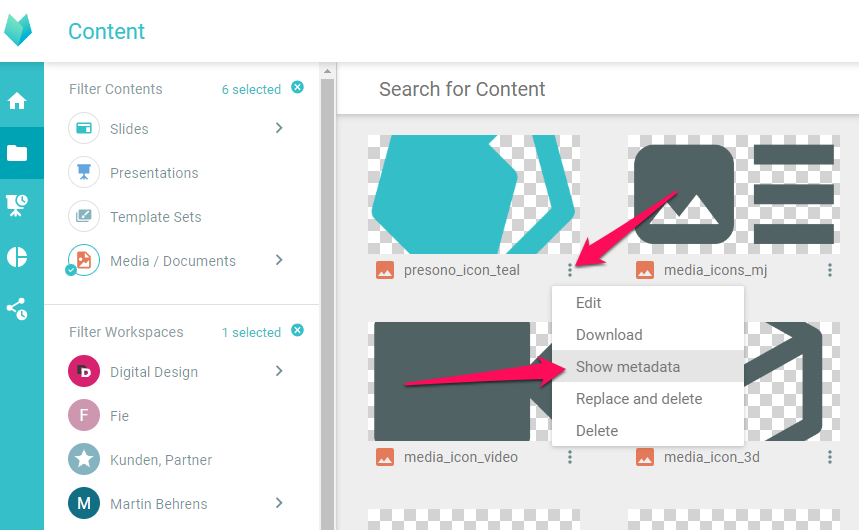This screenshot has width=859, height=530.
Task: Open three-dot menu for media_icon_video
Action: coord(570,457)
